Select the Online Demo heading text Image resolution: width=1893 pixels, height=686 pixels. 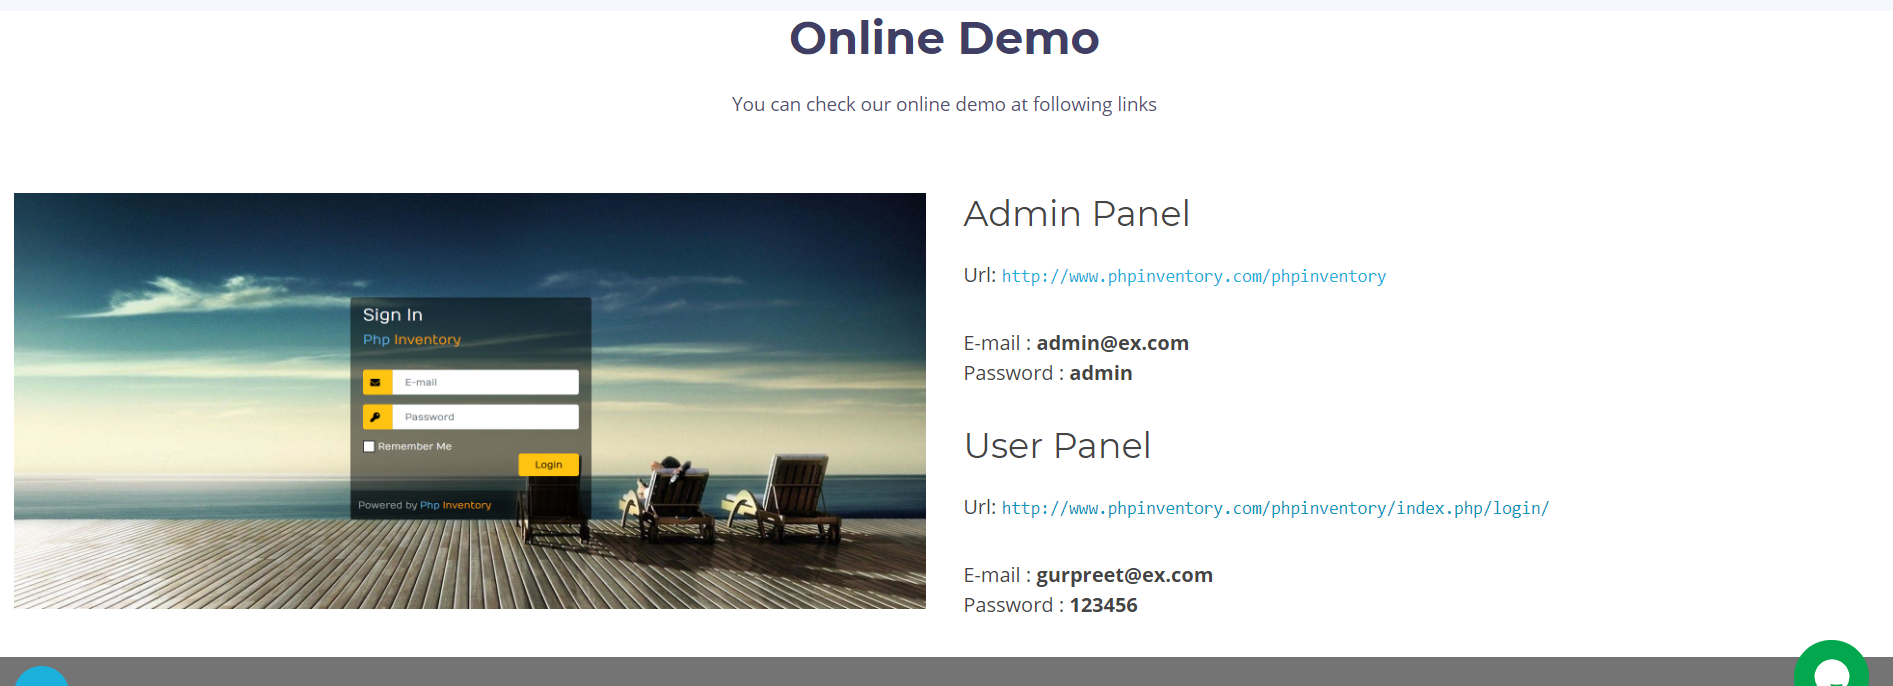[944, 39]
